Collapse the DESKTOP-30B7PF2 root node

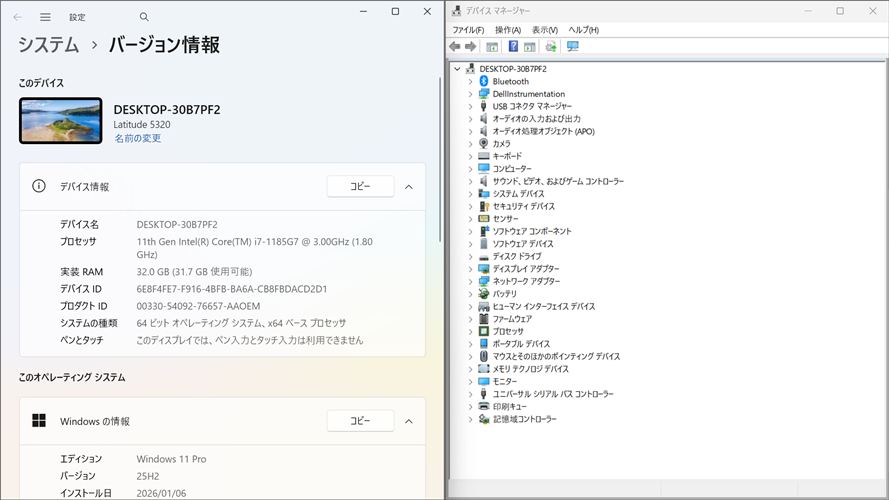point(458,69)
